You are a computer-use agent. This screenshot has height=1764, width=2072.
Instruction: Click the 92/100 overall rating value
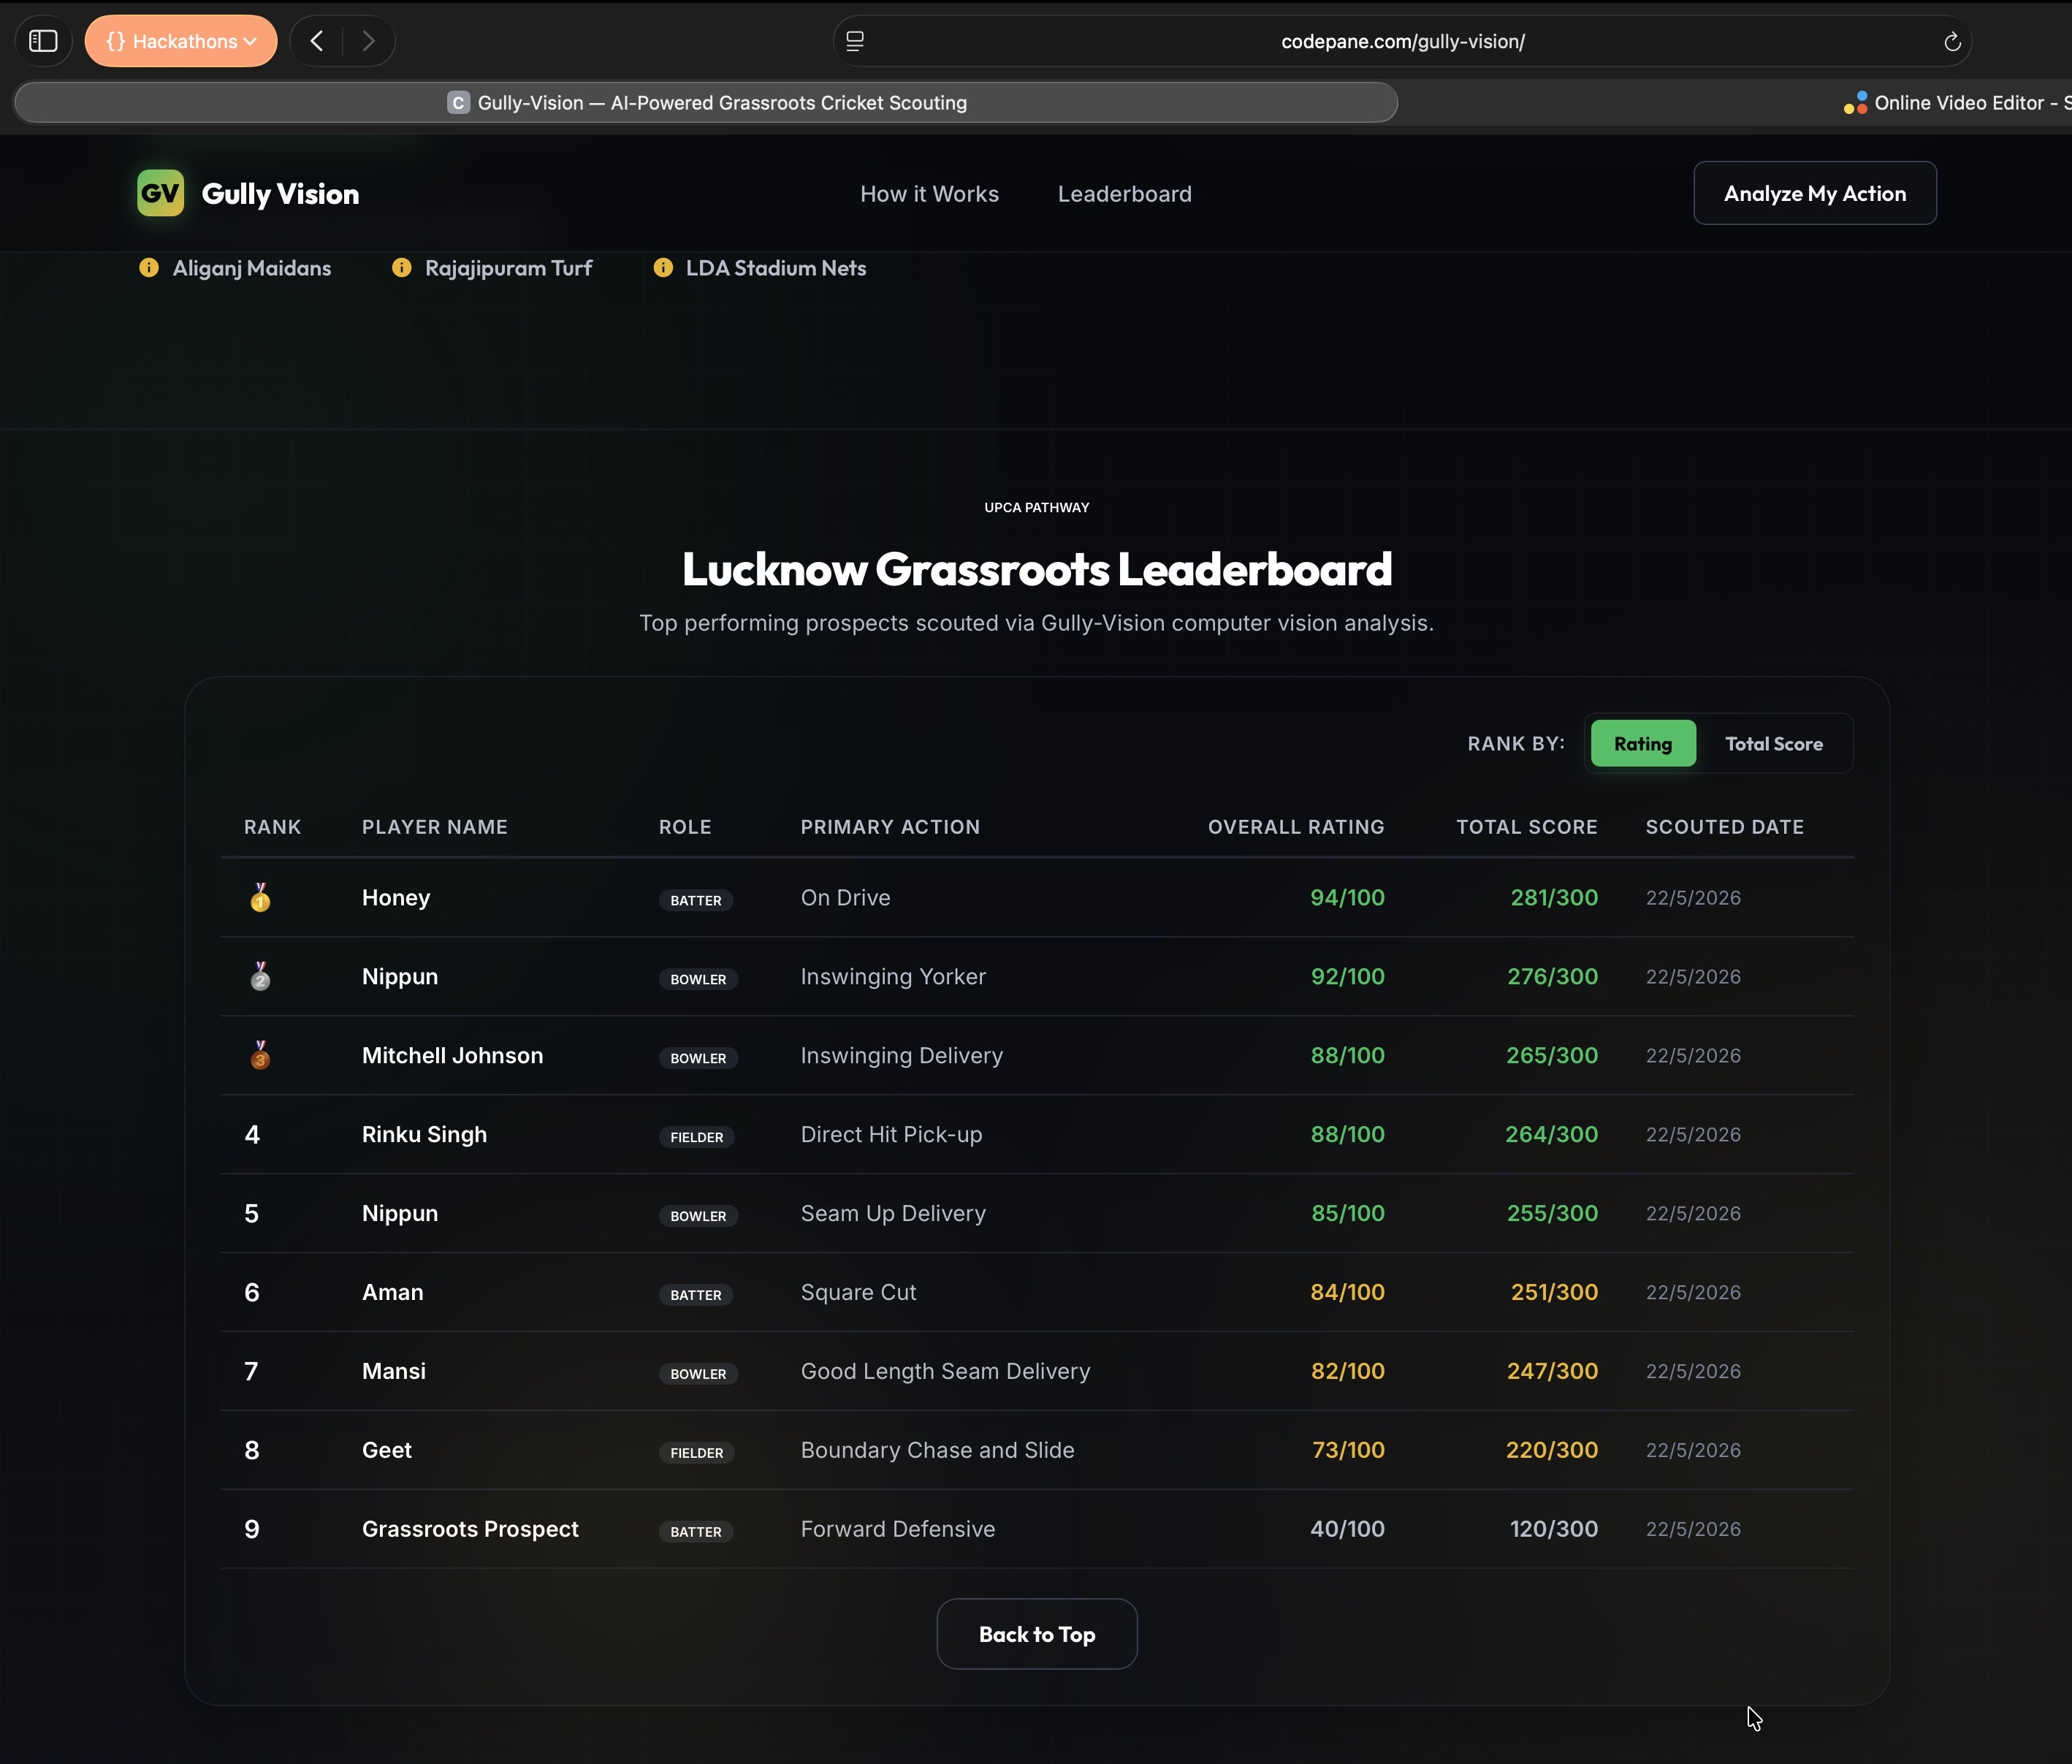click(x=1347, y=977)
